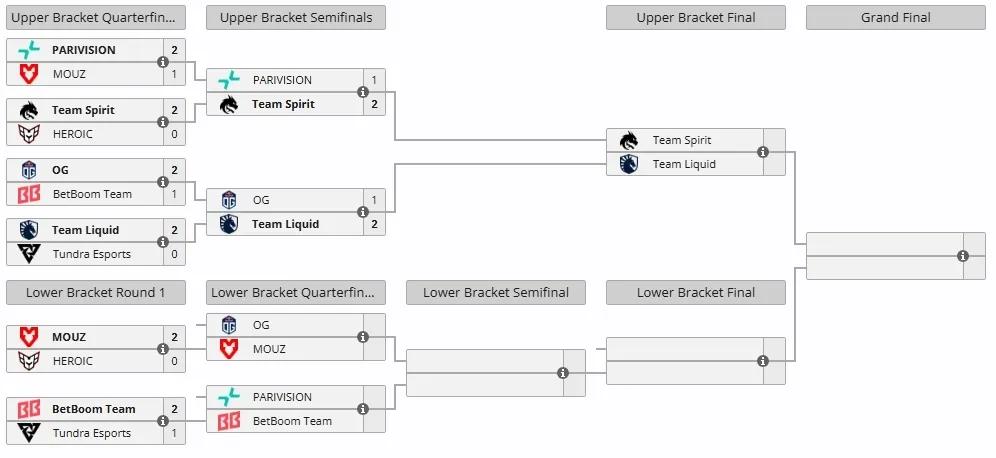Select the Grand Final column header
This screenshot has width=996, height=458.
point(895,17)
